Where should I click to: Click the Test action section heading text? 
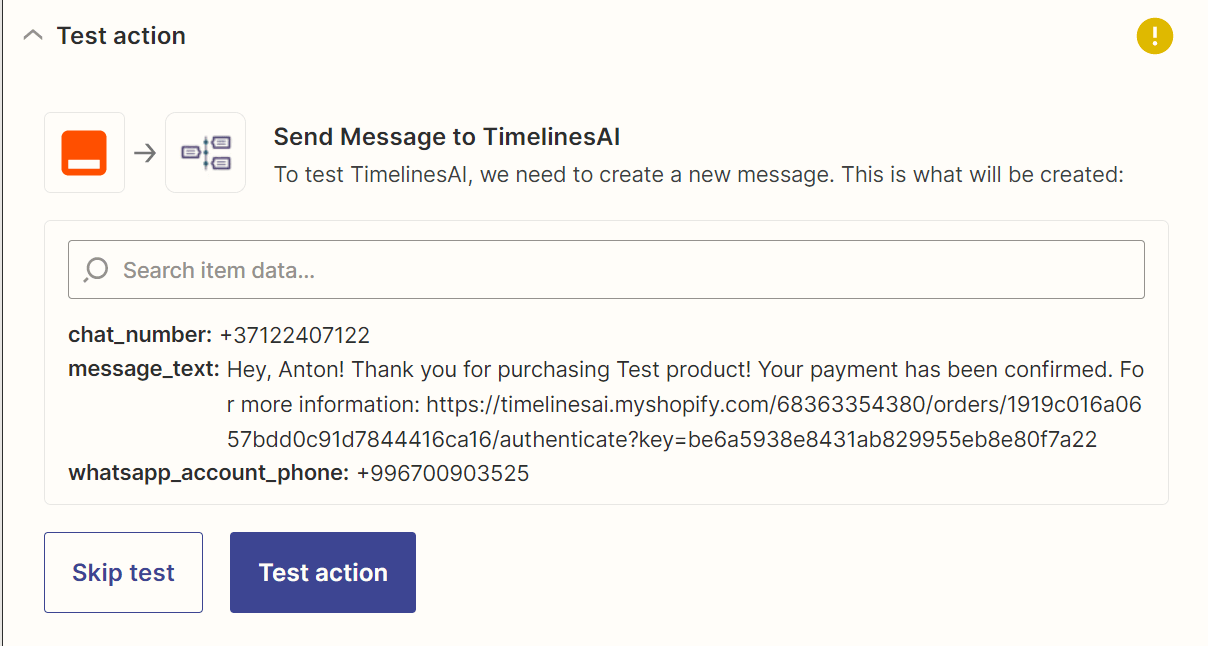click(121, 36)
